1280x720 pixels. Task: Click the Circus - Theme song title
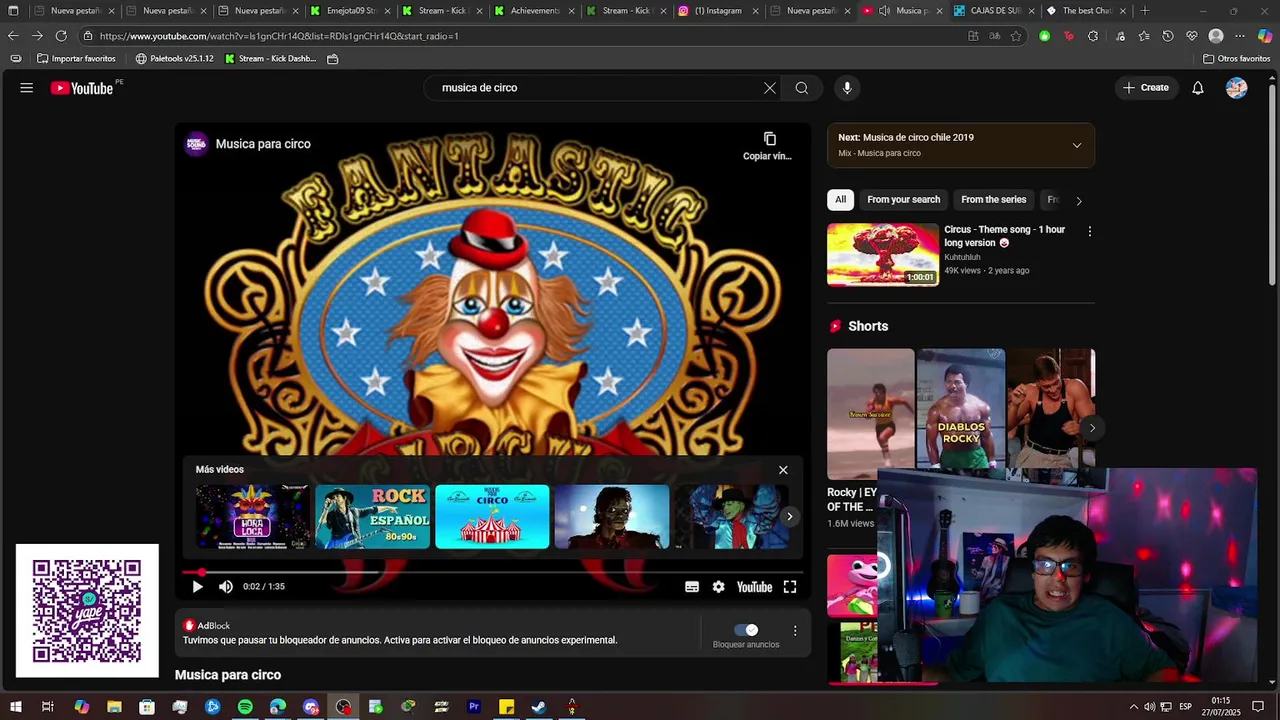tap(1004, 236)
